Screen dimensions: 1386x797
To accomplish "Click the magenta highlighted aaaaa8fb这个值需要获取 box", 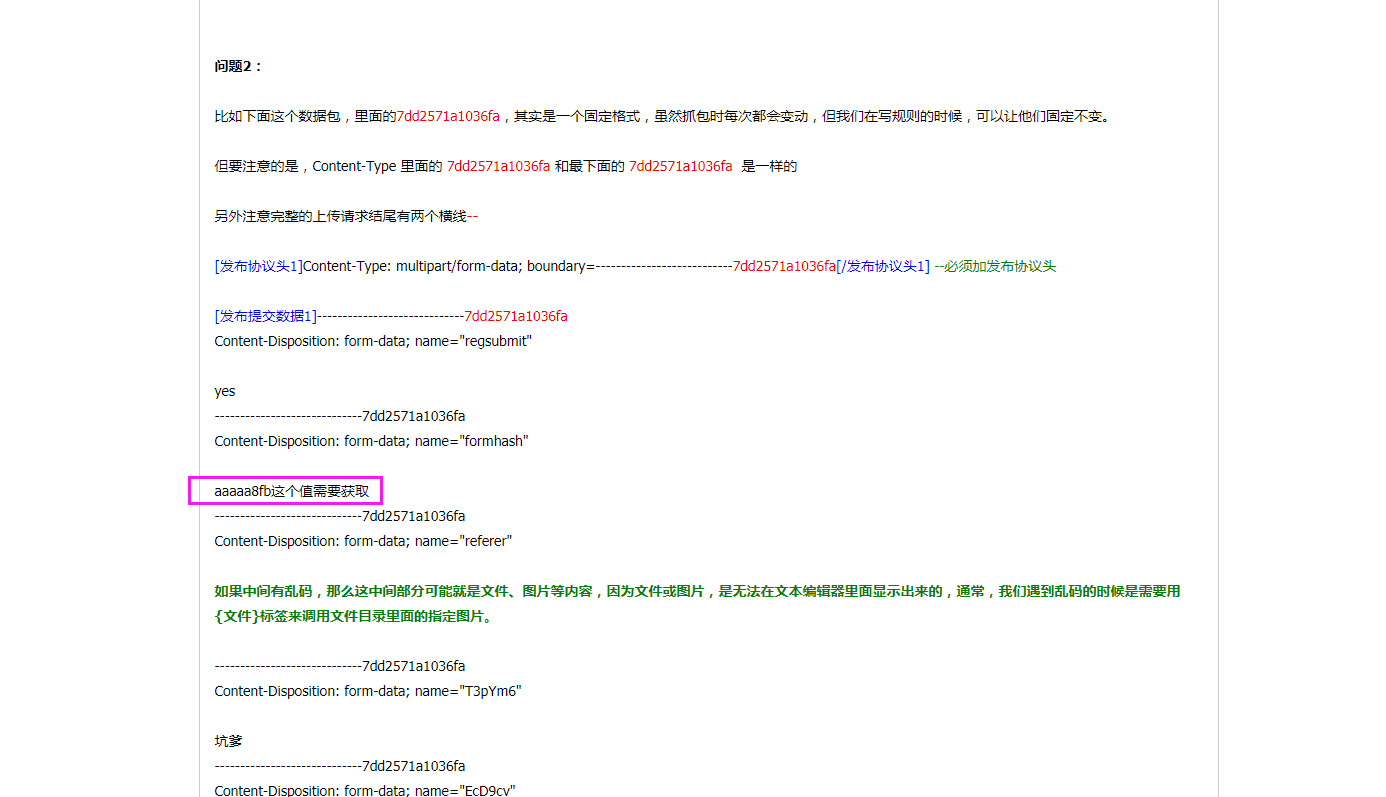I will 284,490.
